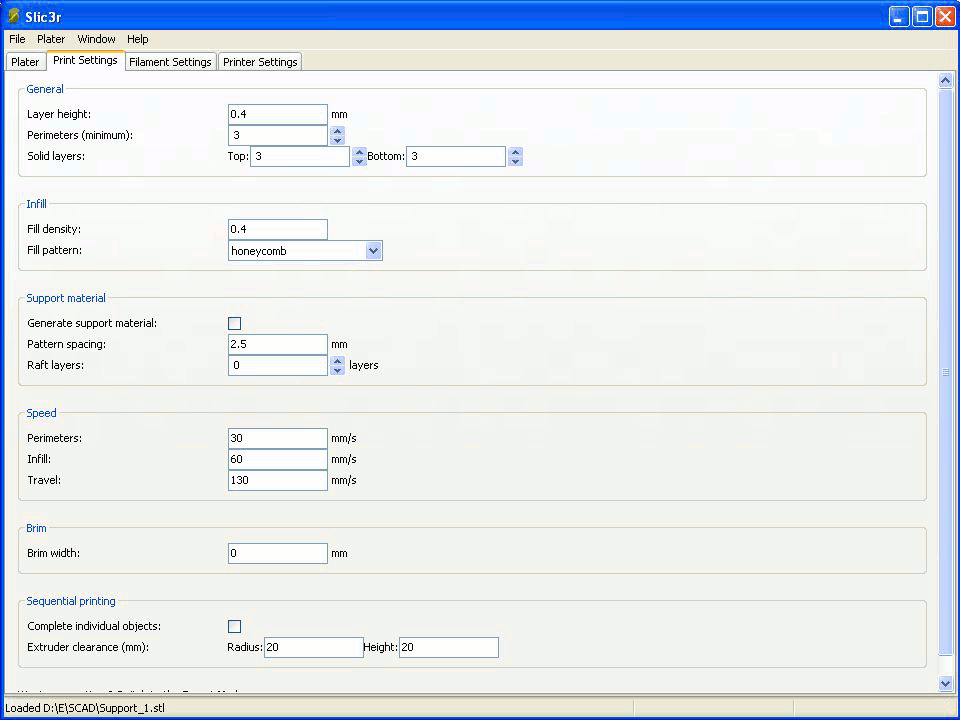Increase Perimeters (minimum) with up arrow

(x=337, y=130)
